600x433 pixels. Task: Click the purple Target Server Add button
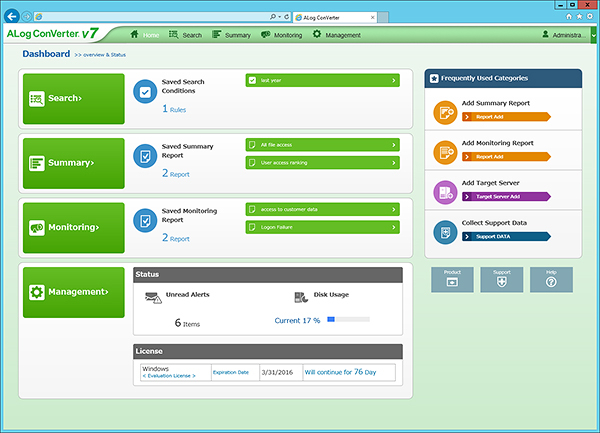[x=506, y=197]
